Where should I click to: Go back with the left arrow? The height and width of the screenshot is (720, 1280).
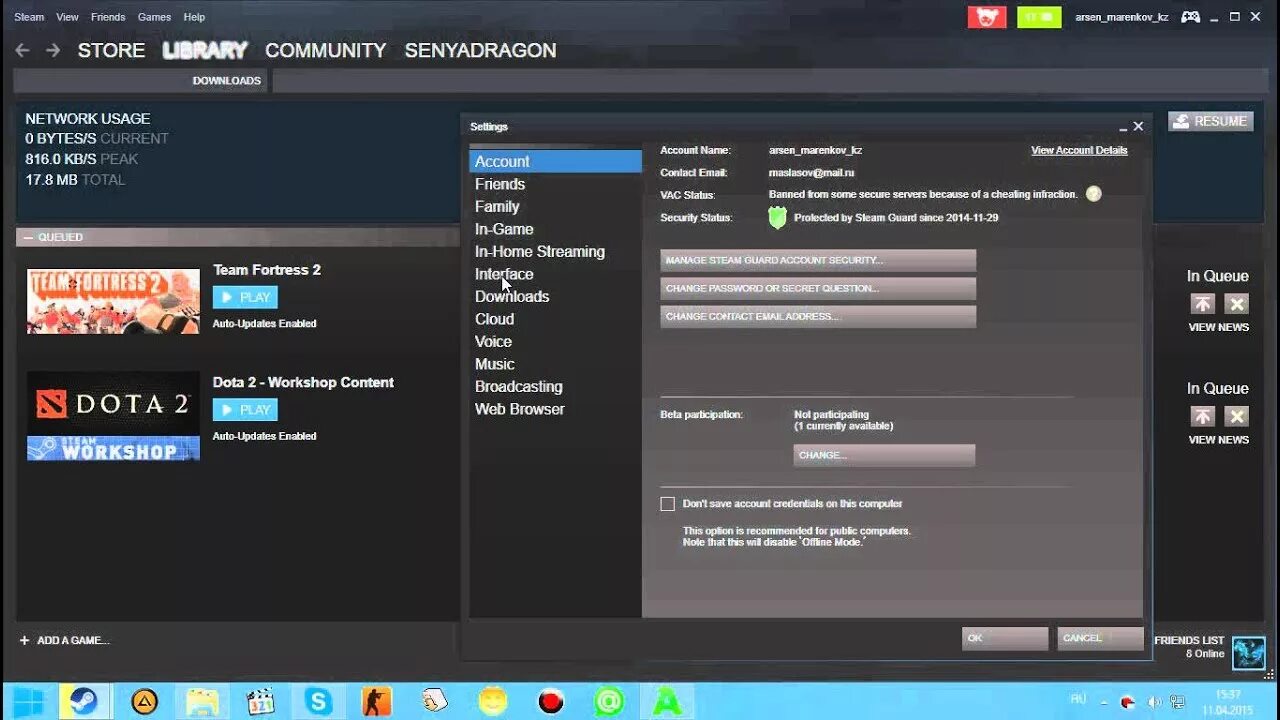tap(22, 50)
